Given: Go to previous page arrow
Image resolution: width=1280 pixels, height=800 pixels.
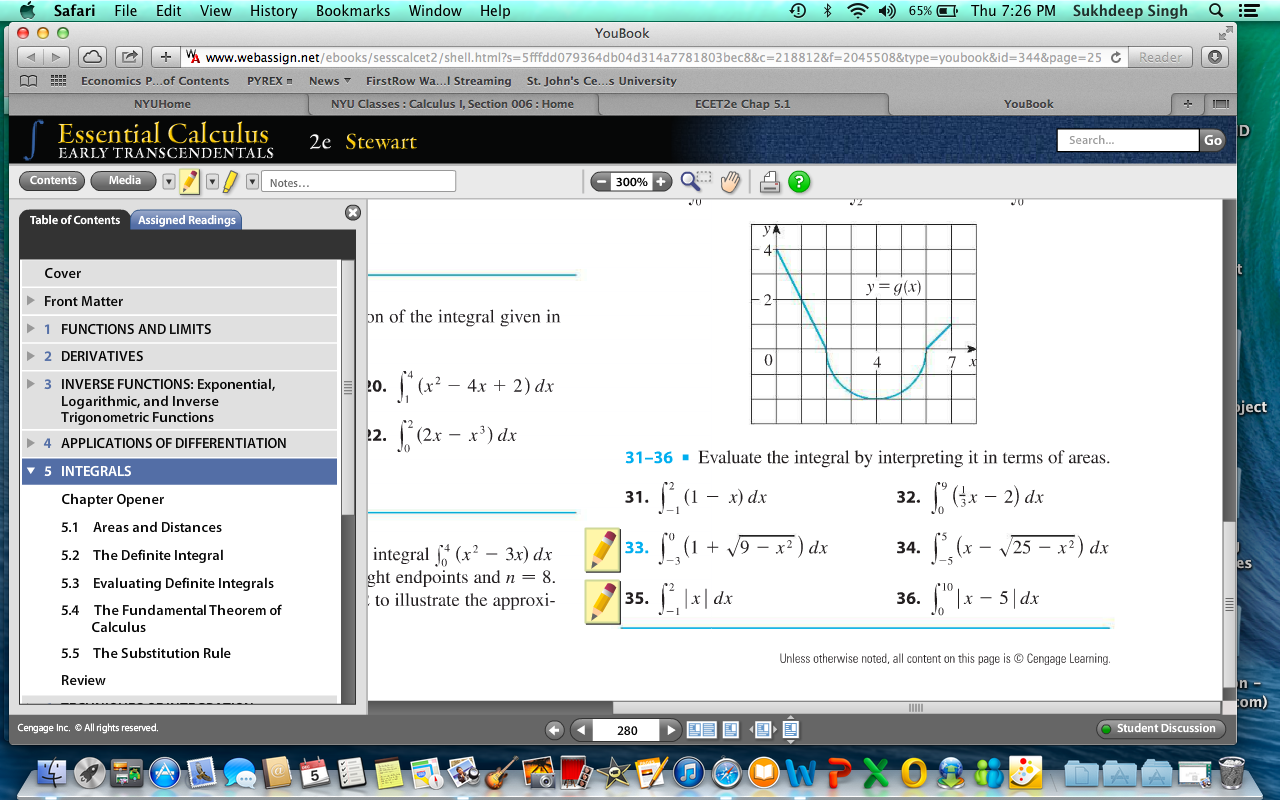Looking at the screenshot, I should click(581, 730).
